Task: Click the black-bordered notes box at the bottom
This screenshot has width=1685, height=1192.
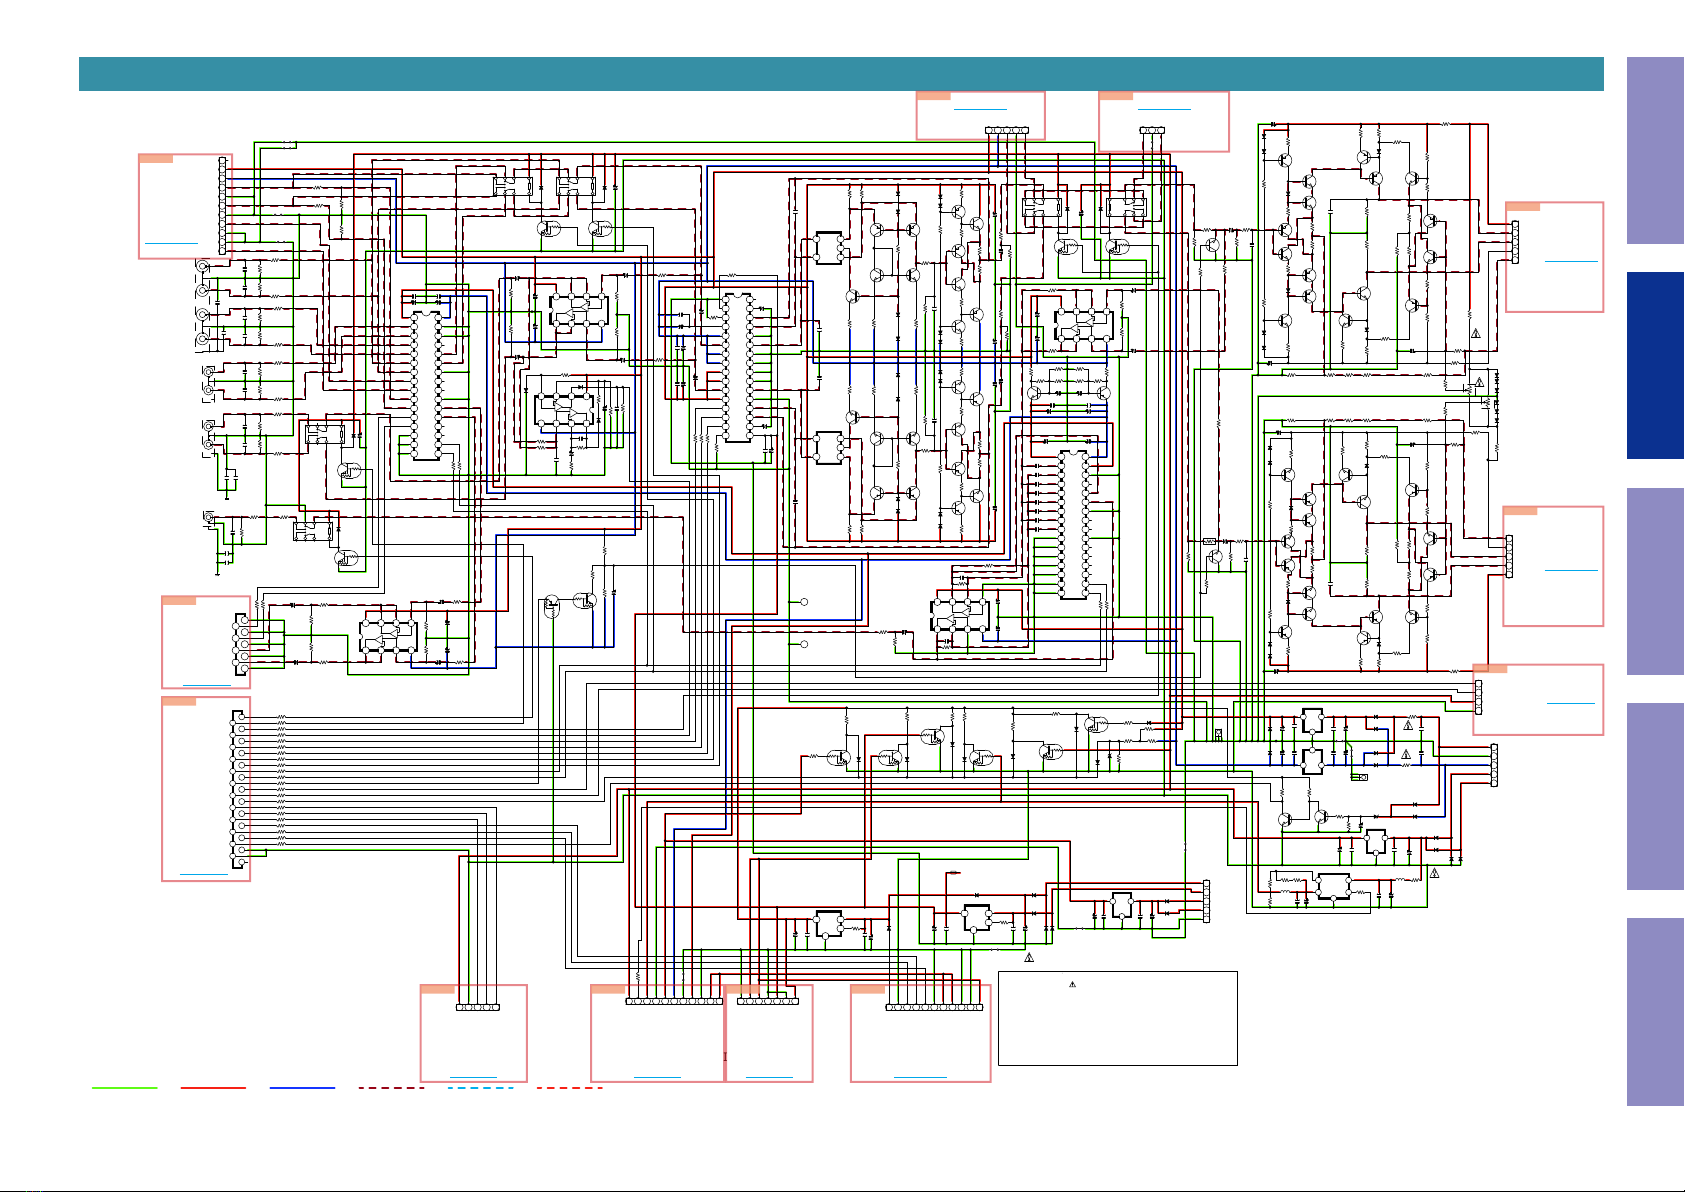Action: coord(1118,1018)
